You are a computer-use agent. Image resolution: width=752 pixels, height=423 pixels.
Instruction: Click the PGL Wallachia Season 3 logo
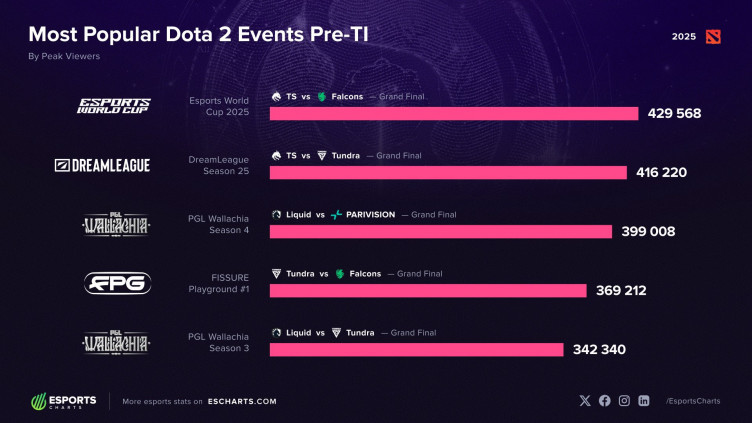[x=117, y=341]
